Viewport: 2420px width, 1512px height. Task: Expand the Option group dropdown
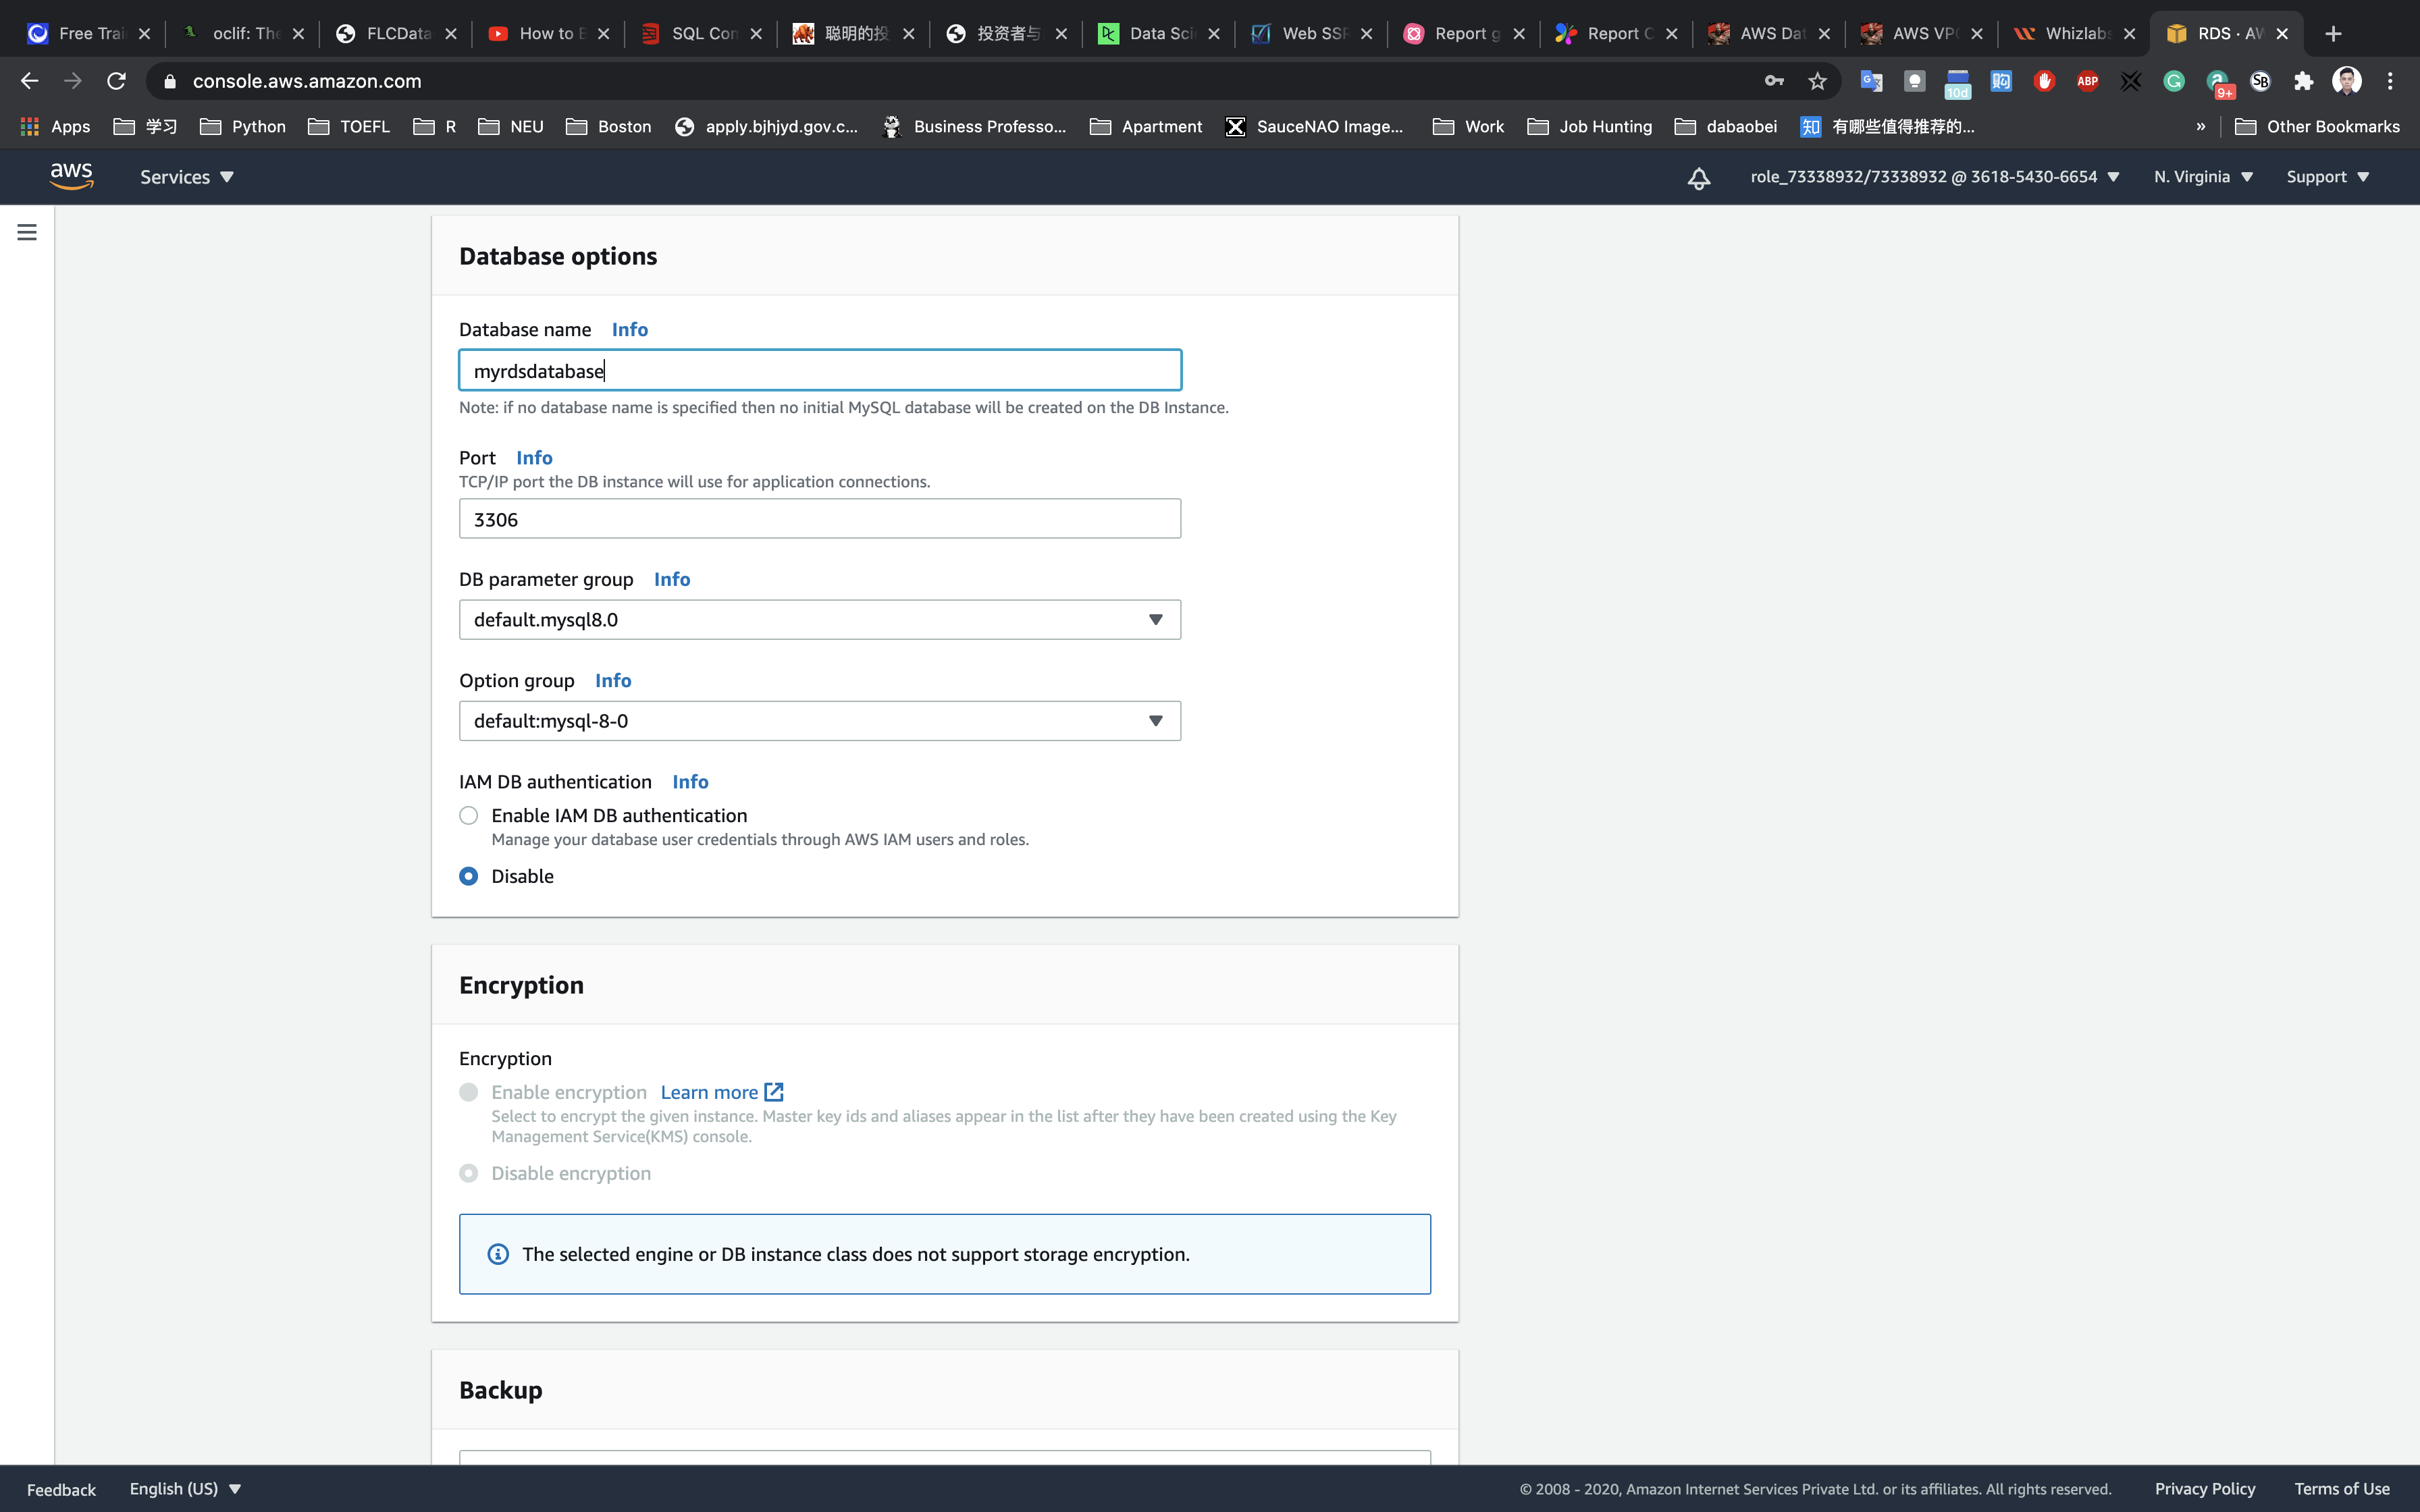click(x=819, y=721)
